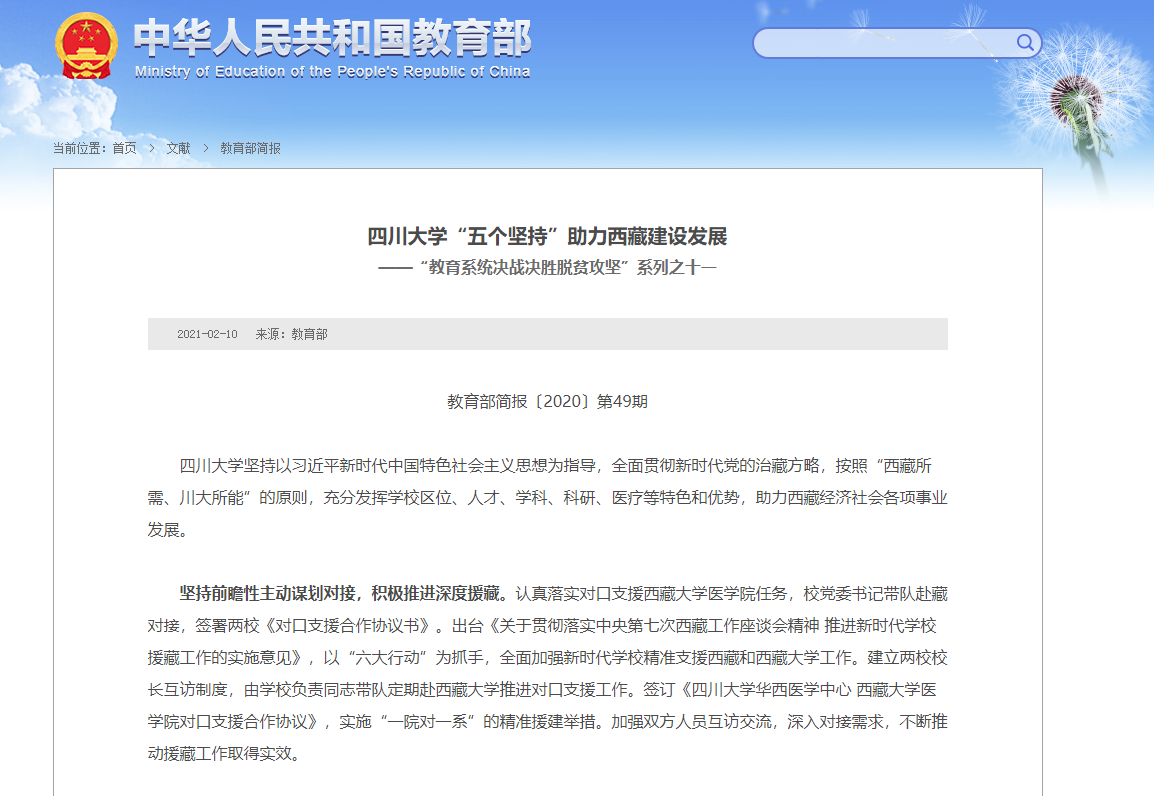The width and height of the screenshot is (1154, 796).
Task: Open the 教育部简报 breadcrumb link
Action: [250, 149]
